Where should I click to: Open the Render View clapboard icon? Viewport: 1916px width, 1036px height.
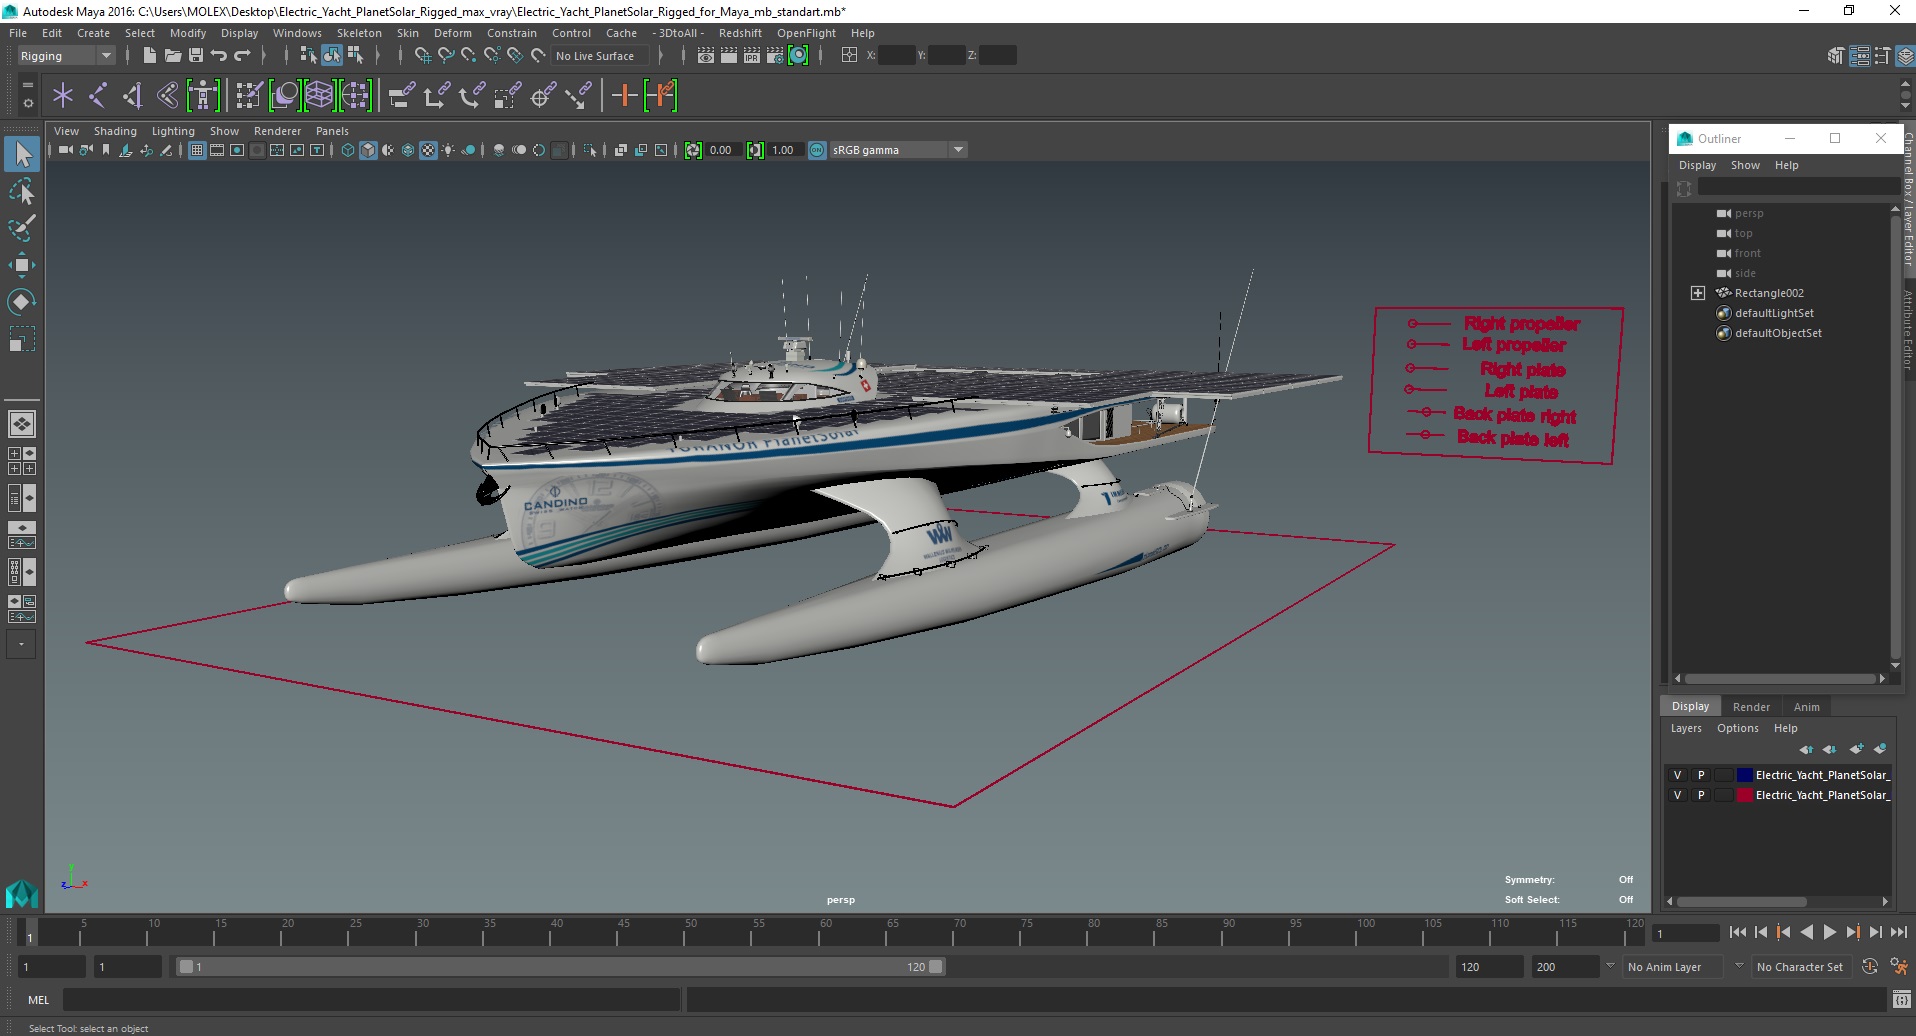706,56
